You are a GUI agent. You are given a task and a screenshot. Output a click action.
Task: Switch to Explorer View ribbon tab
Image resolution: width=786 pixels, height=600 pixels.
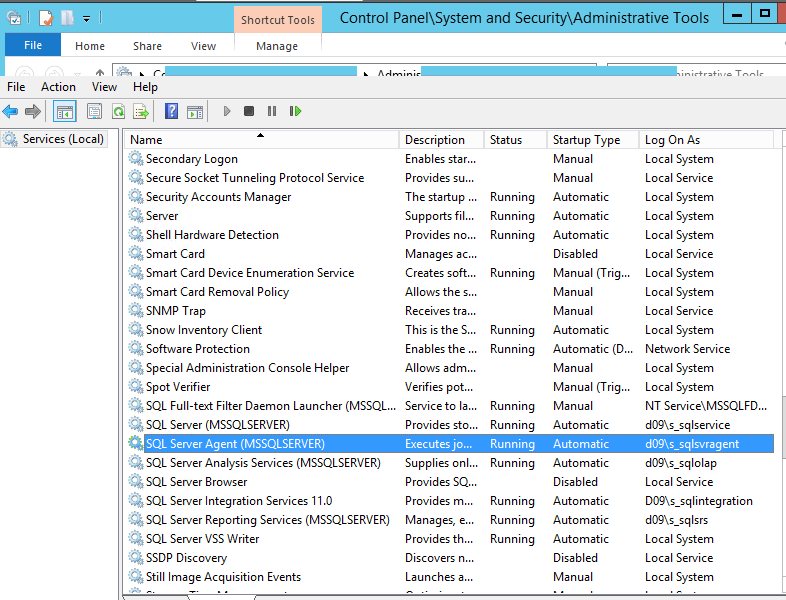tap(203, 46)
